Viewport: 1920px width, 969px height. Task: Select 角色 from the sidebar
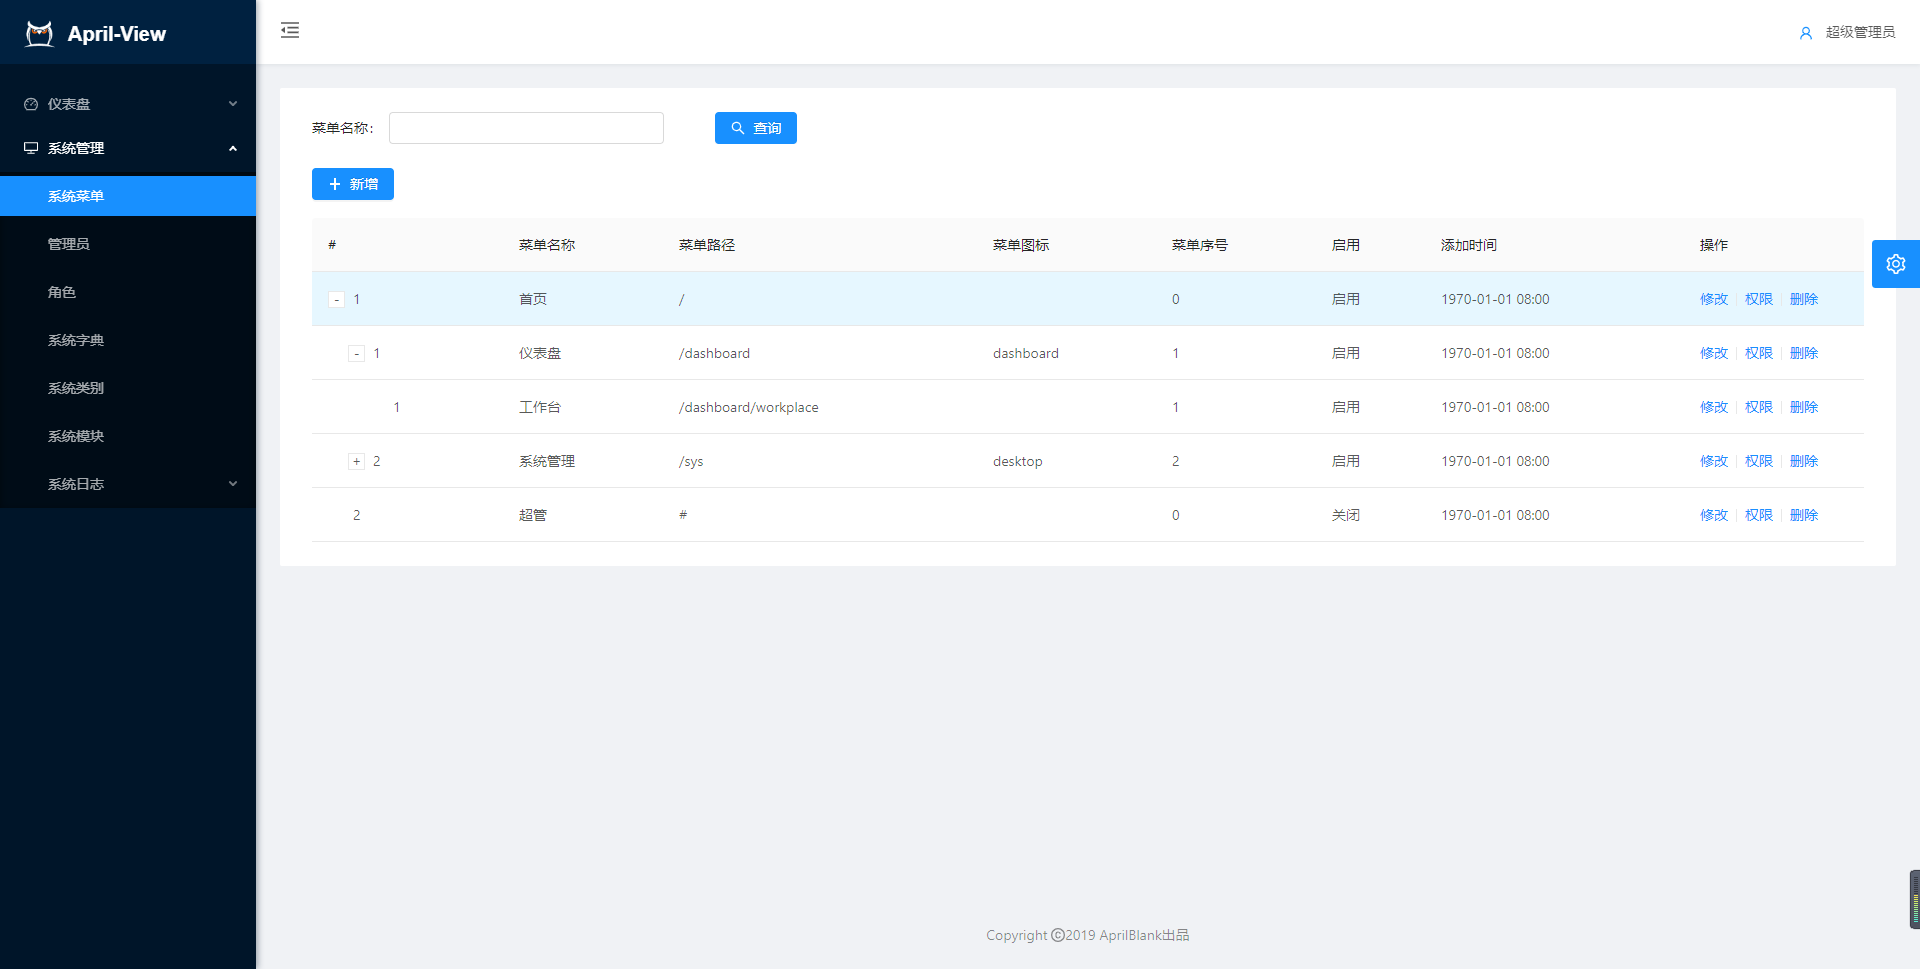click(62, 292)
